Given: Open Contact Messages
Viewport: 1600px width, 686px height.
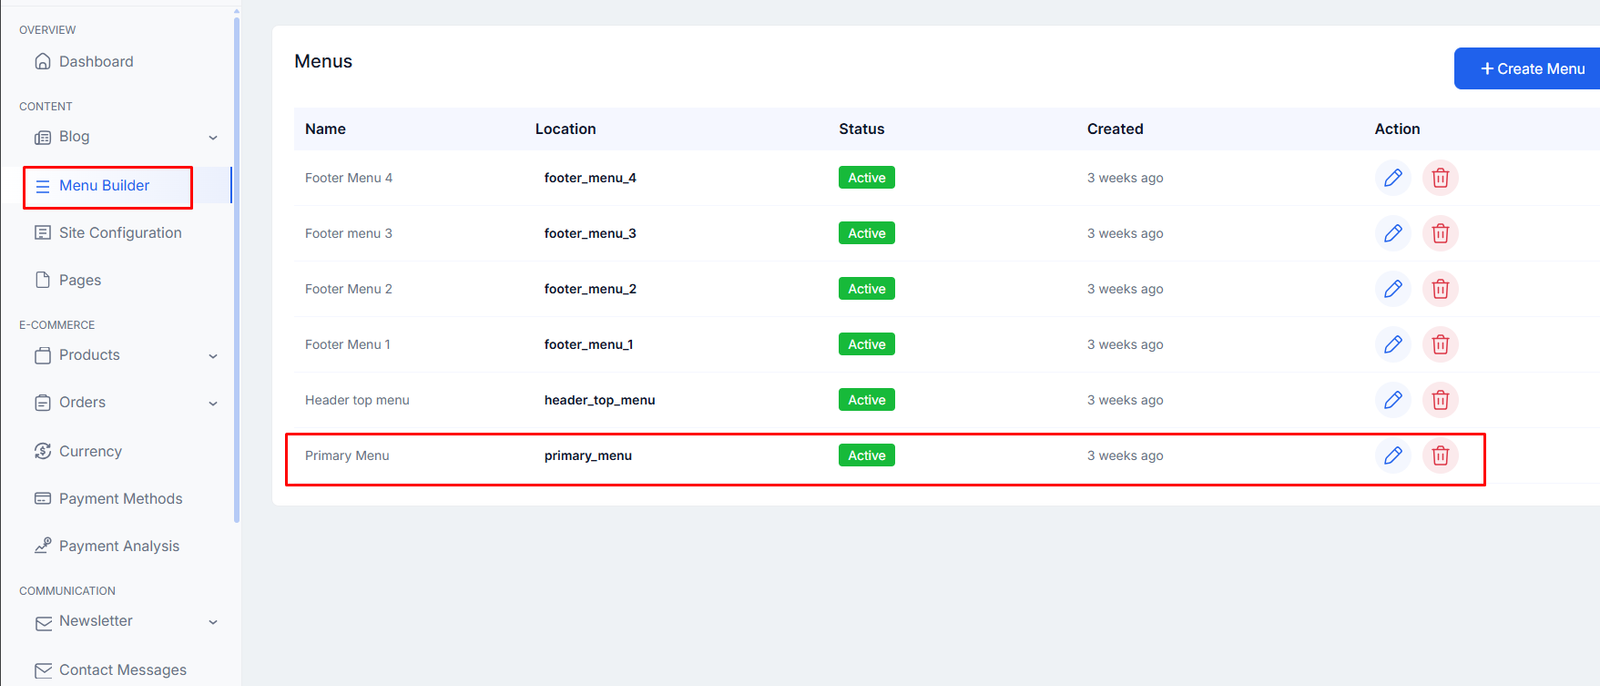Looking at the screenshot, I should click(x=123, y=670).
